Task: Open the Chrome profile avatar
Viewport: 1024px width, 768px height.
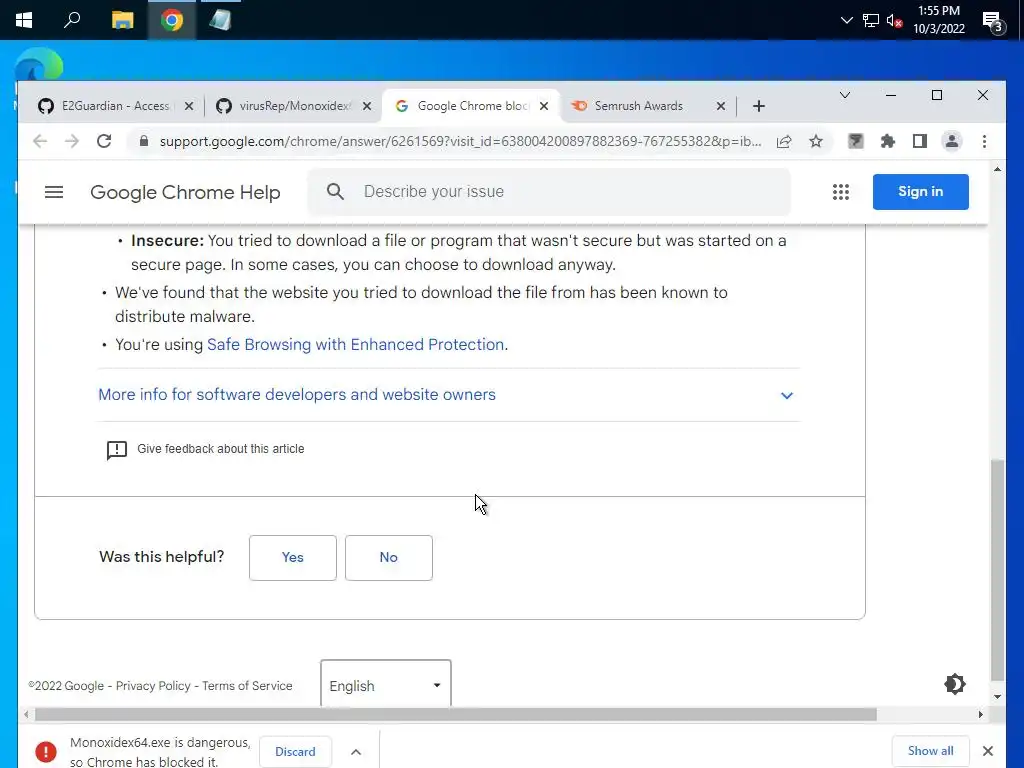Action: (952, 141)
